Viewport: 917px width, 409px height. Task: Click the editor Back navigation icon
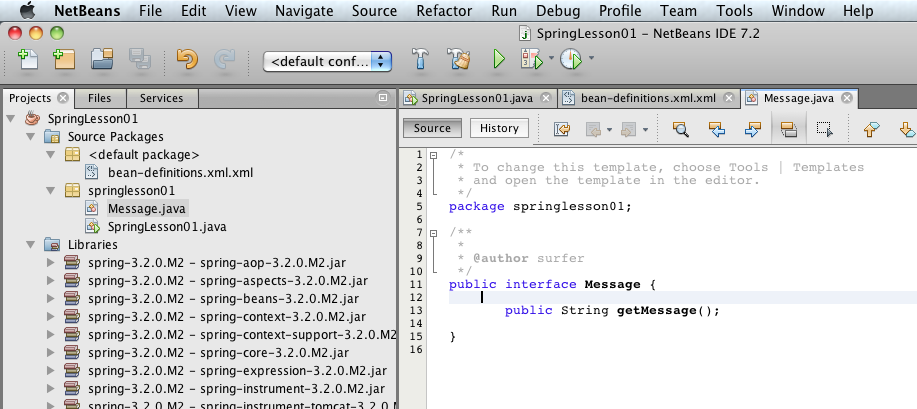click(x=594, y=129)
